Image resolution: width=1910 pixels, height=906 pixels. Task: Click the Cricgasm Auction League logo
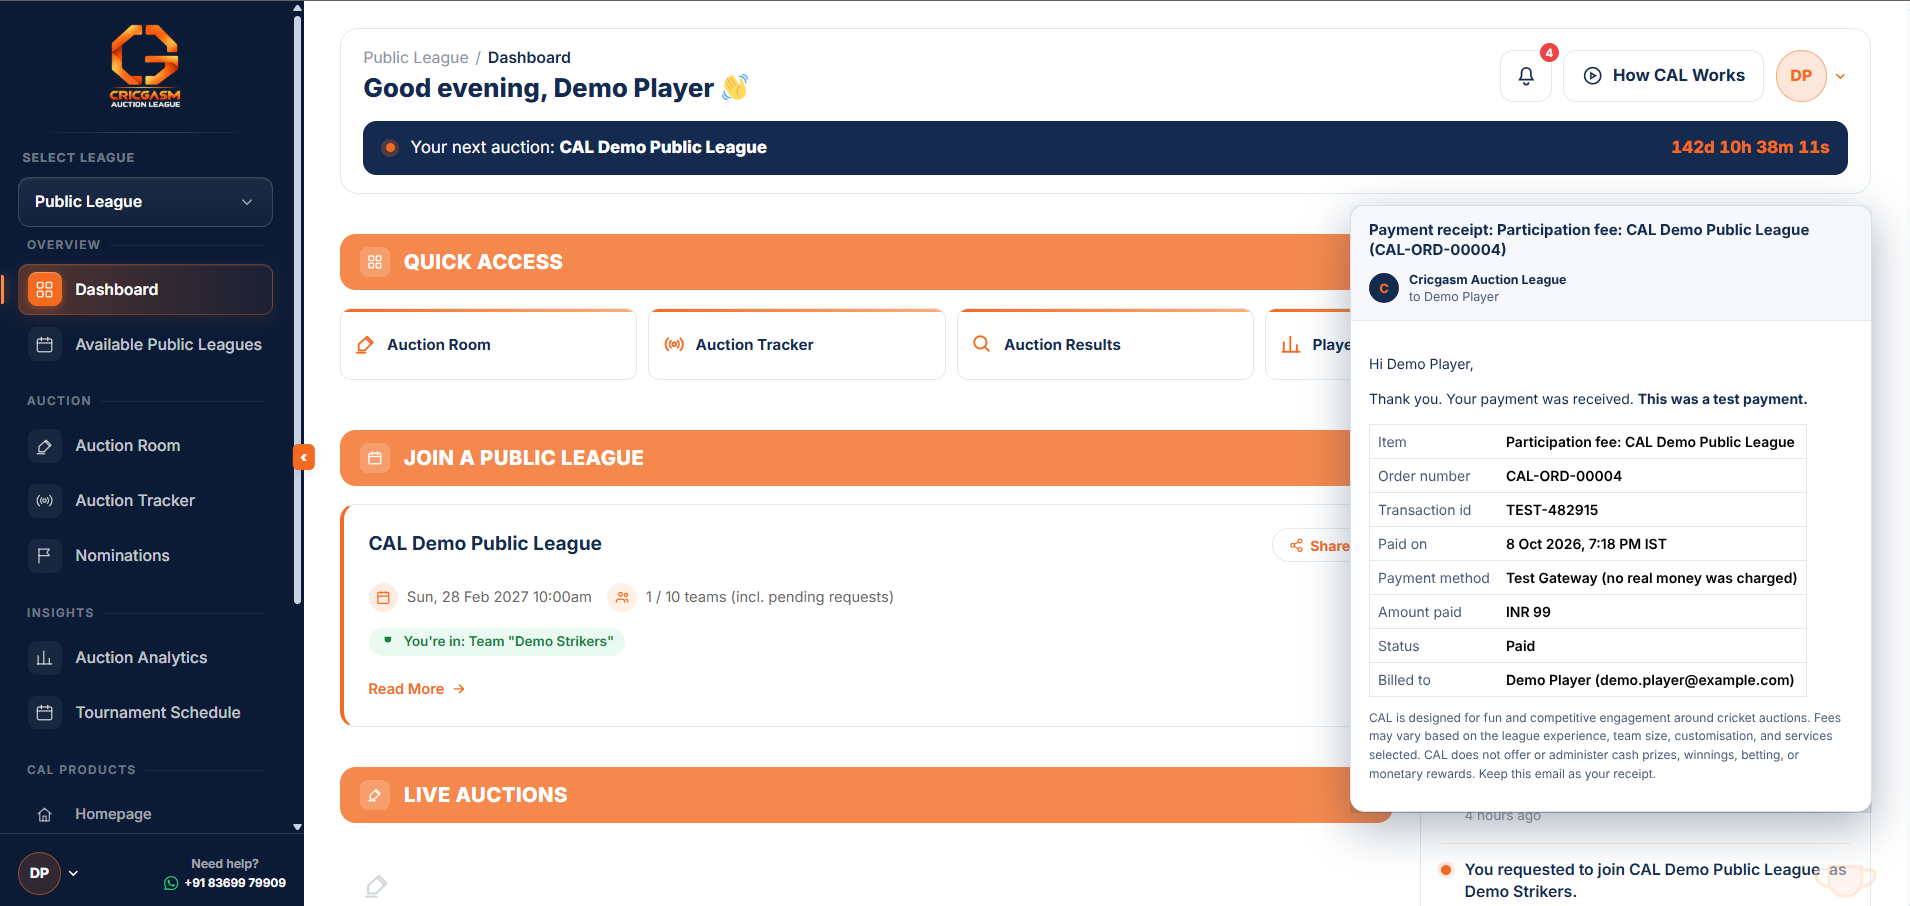(145, 66)
